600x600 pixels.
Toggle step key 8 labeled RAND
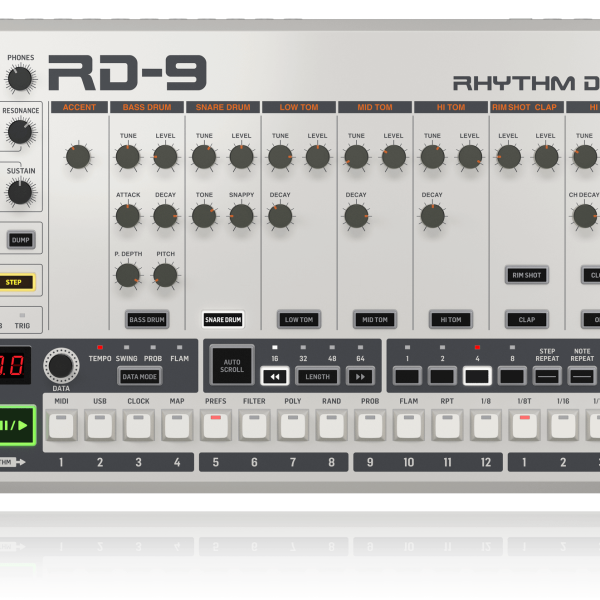pyautogui.click(x=331, y=426)
